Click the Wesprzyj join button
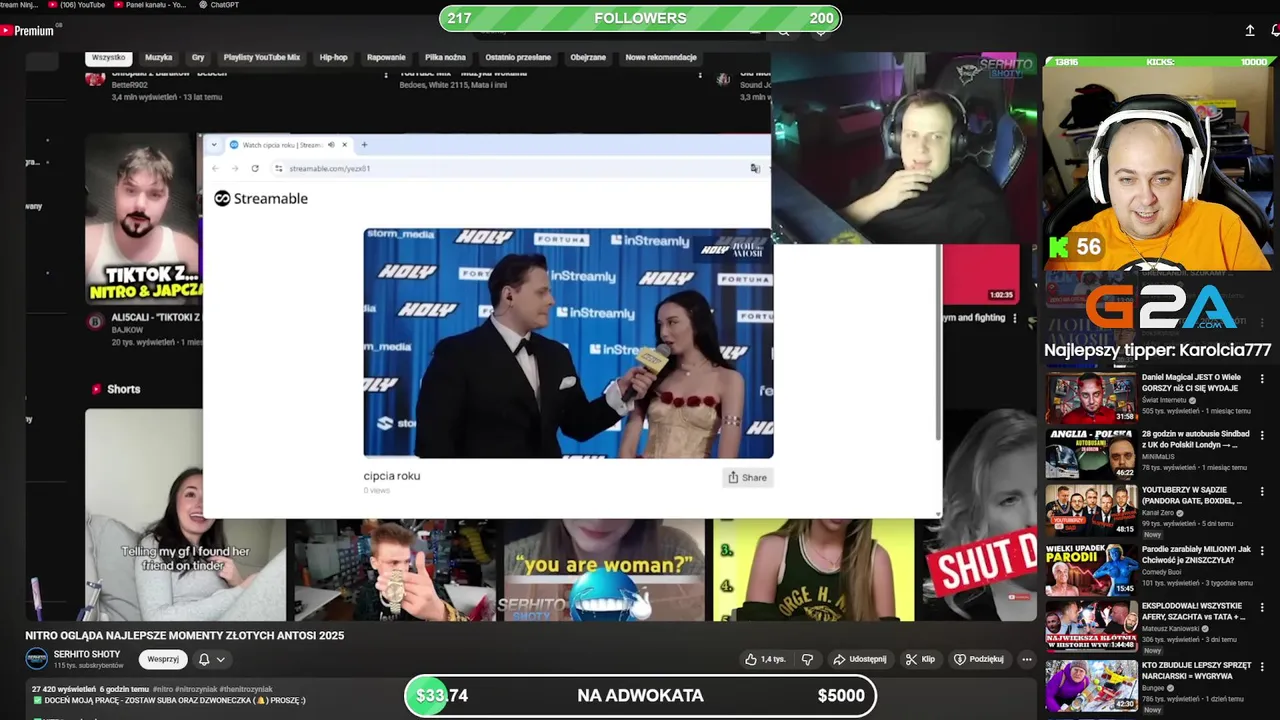Image resolution: width=1280 pixels, height=720 pixels. click(x=163, y=659)
